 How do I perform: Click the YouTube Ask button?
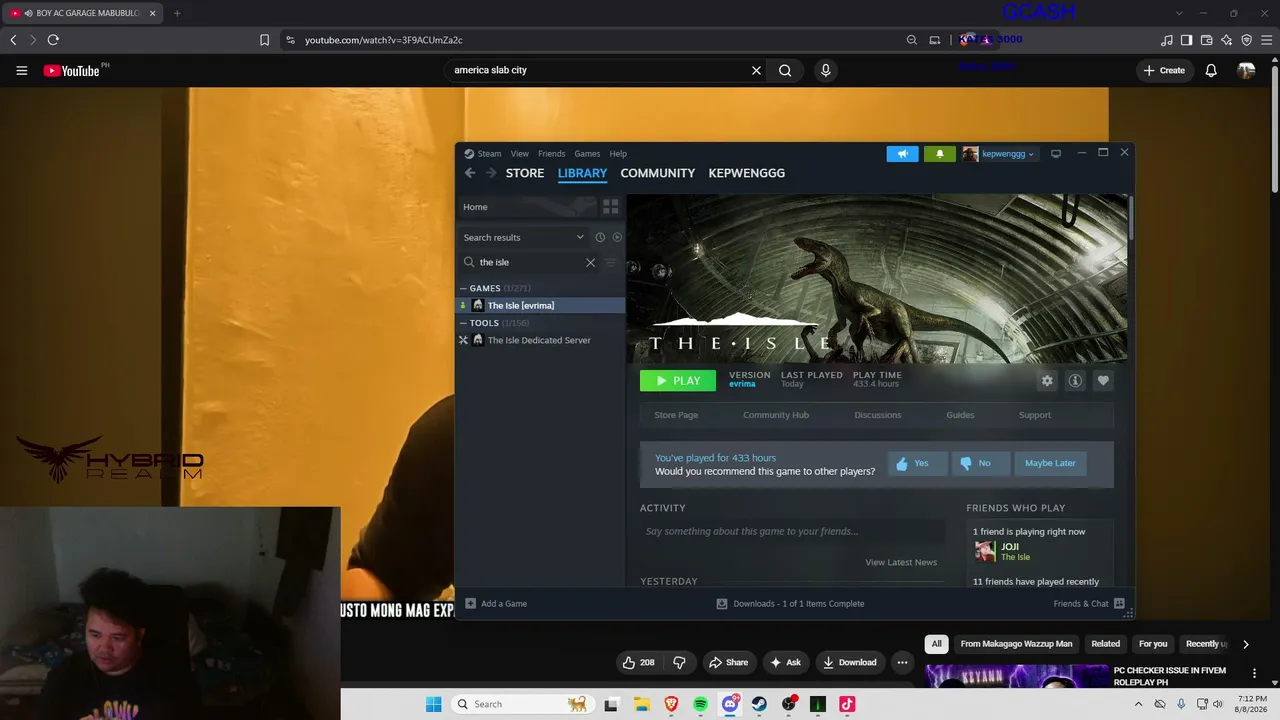(x=785, y=662)
